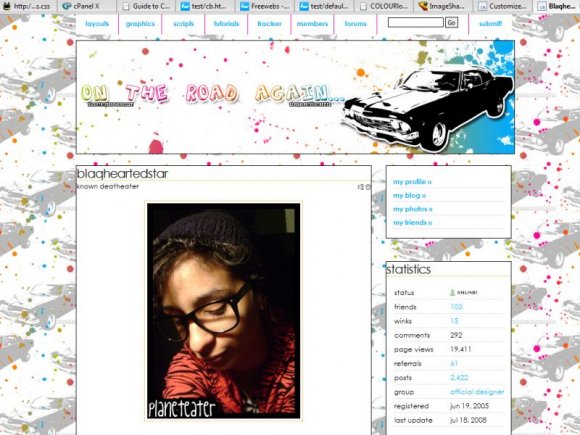
Task: Open the 'my profile »' sidebar link
Action: 412,182
